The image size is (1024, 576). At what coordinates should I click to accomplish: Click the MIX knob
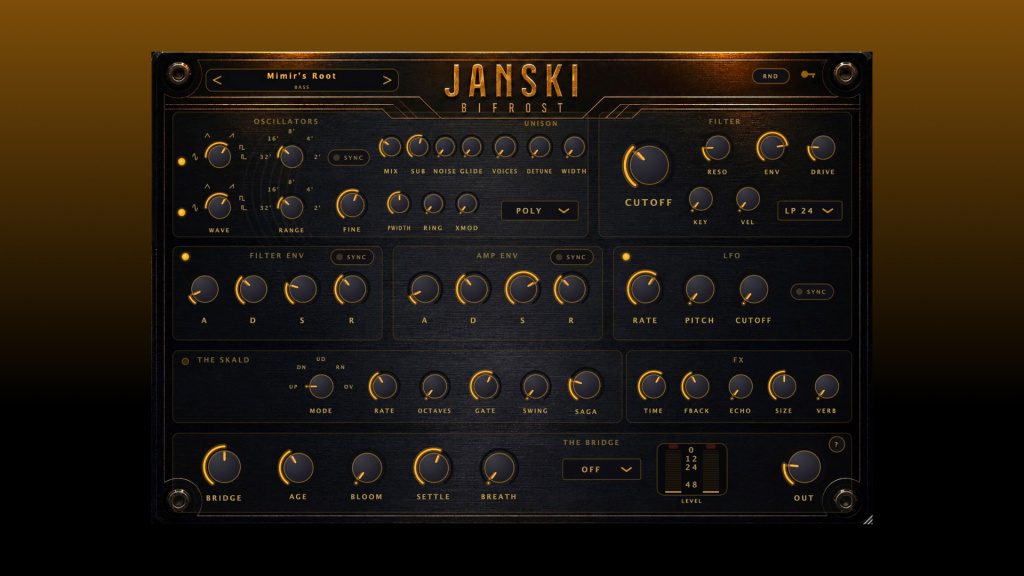coord(391,148)
